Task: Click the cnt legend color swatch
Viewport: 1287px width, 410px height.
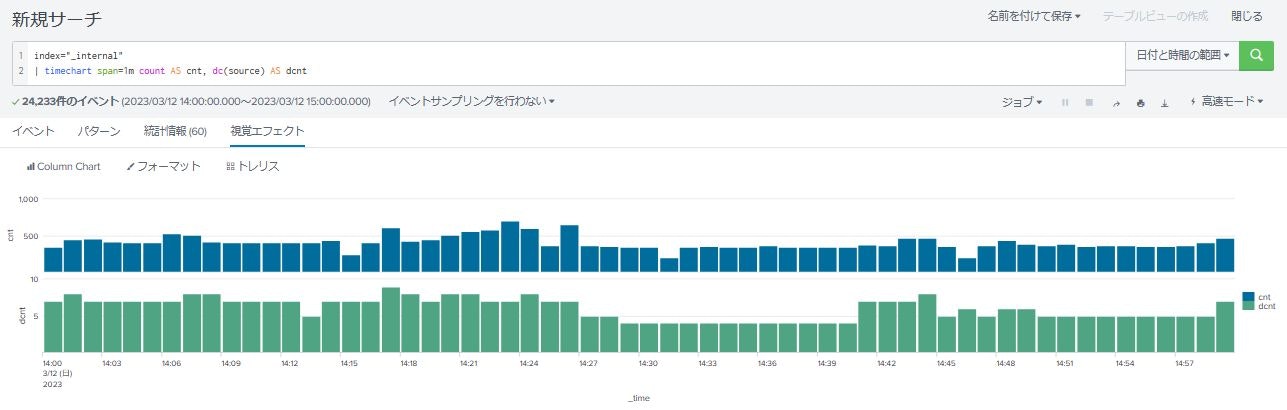Action: pyautogui.click(x=1248, y=297)
